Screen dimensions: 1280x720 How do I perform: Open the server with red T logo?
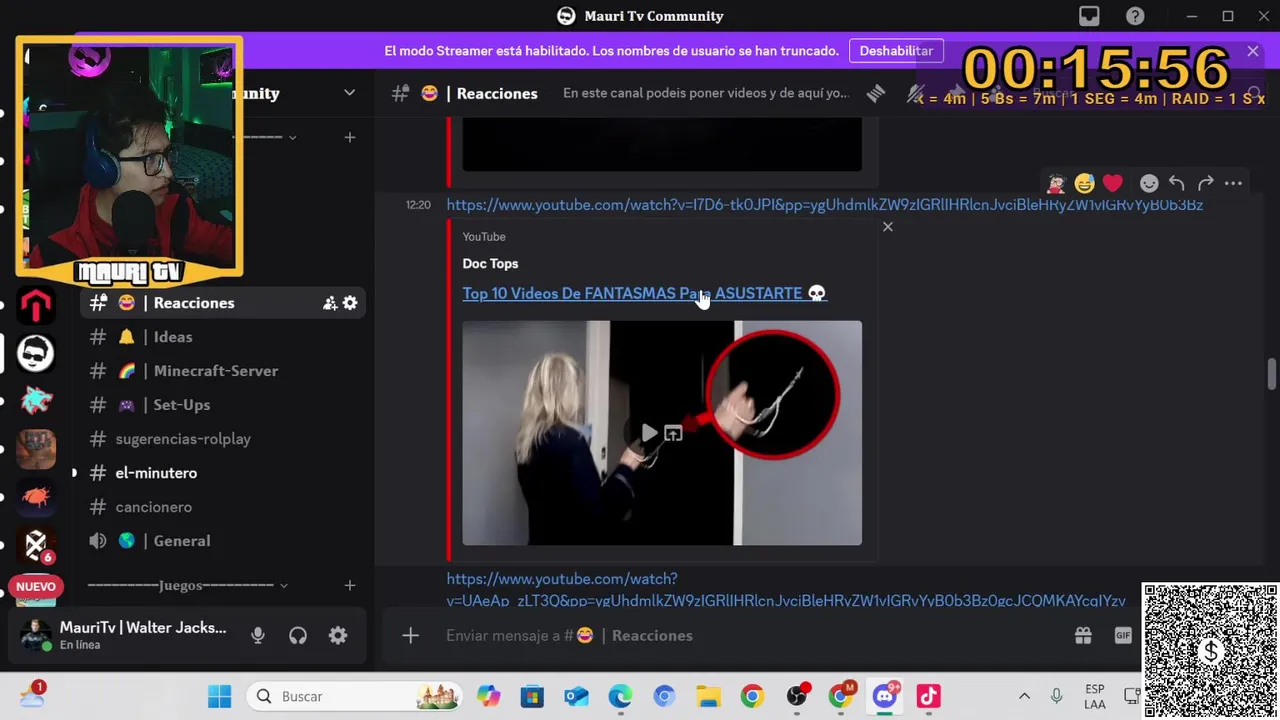point(36,305)
